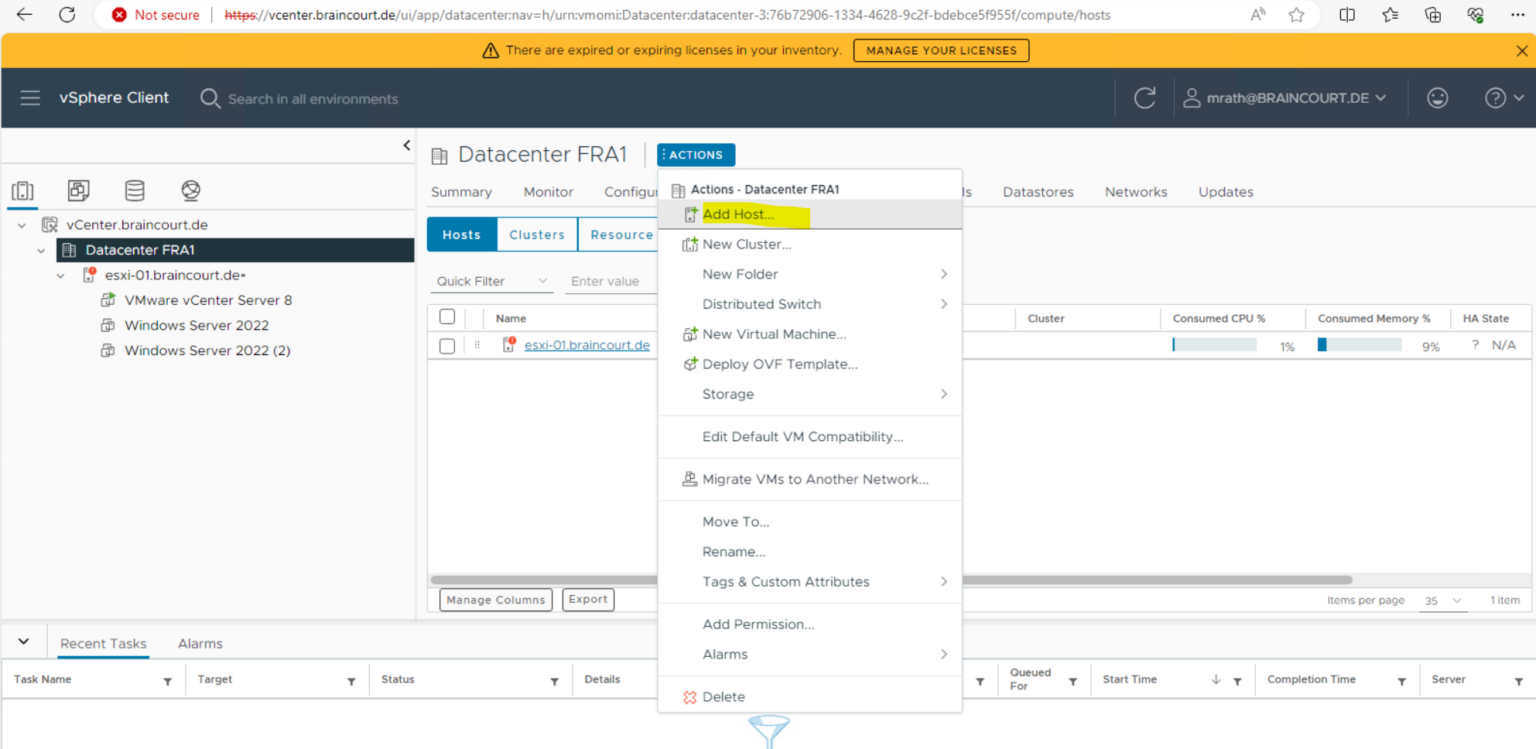This screenshot has width=1536, height=749.
Task: Switch to VMs and Templates inventory icon
Action: pyautogui.click(x=78, y=191)
